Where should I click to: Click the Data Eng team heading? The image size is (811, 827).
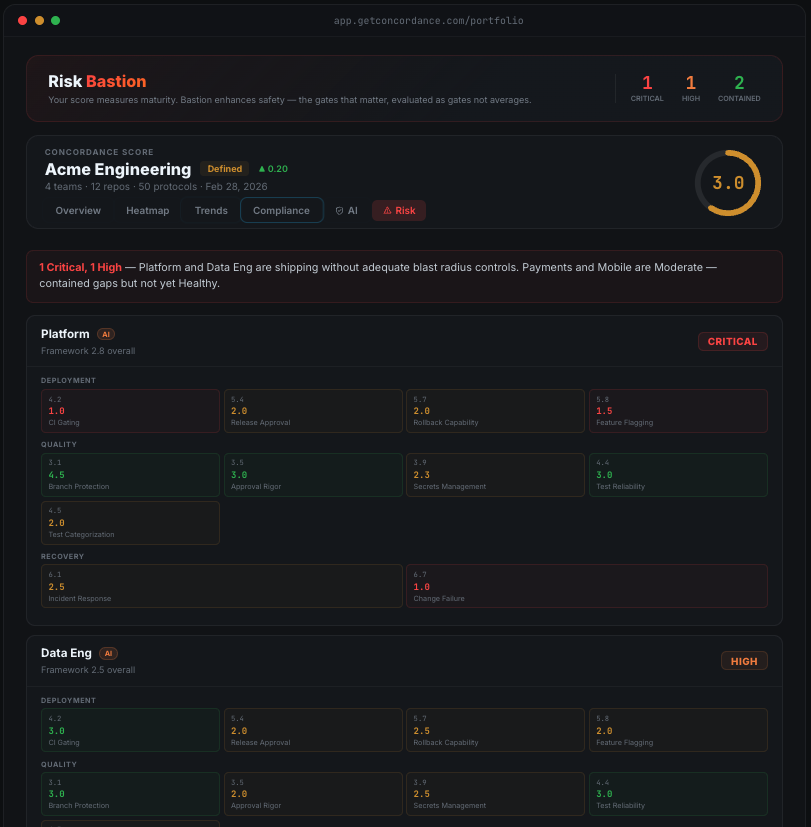point(66,653)
